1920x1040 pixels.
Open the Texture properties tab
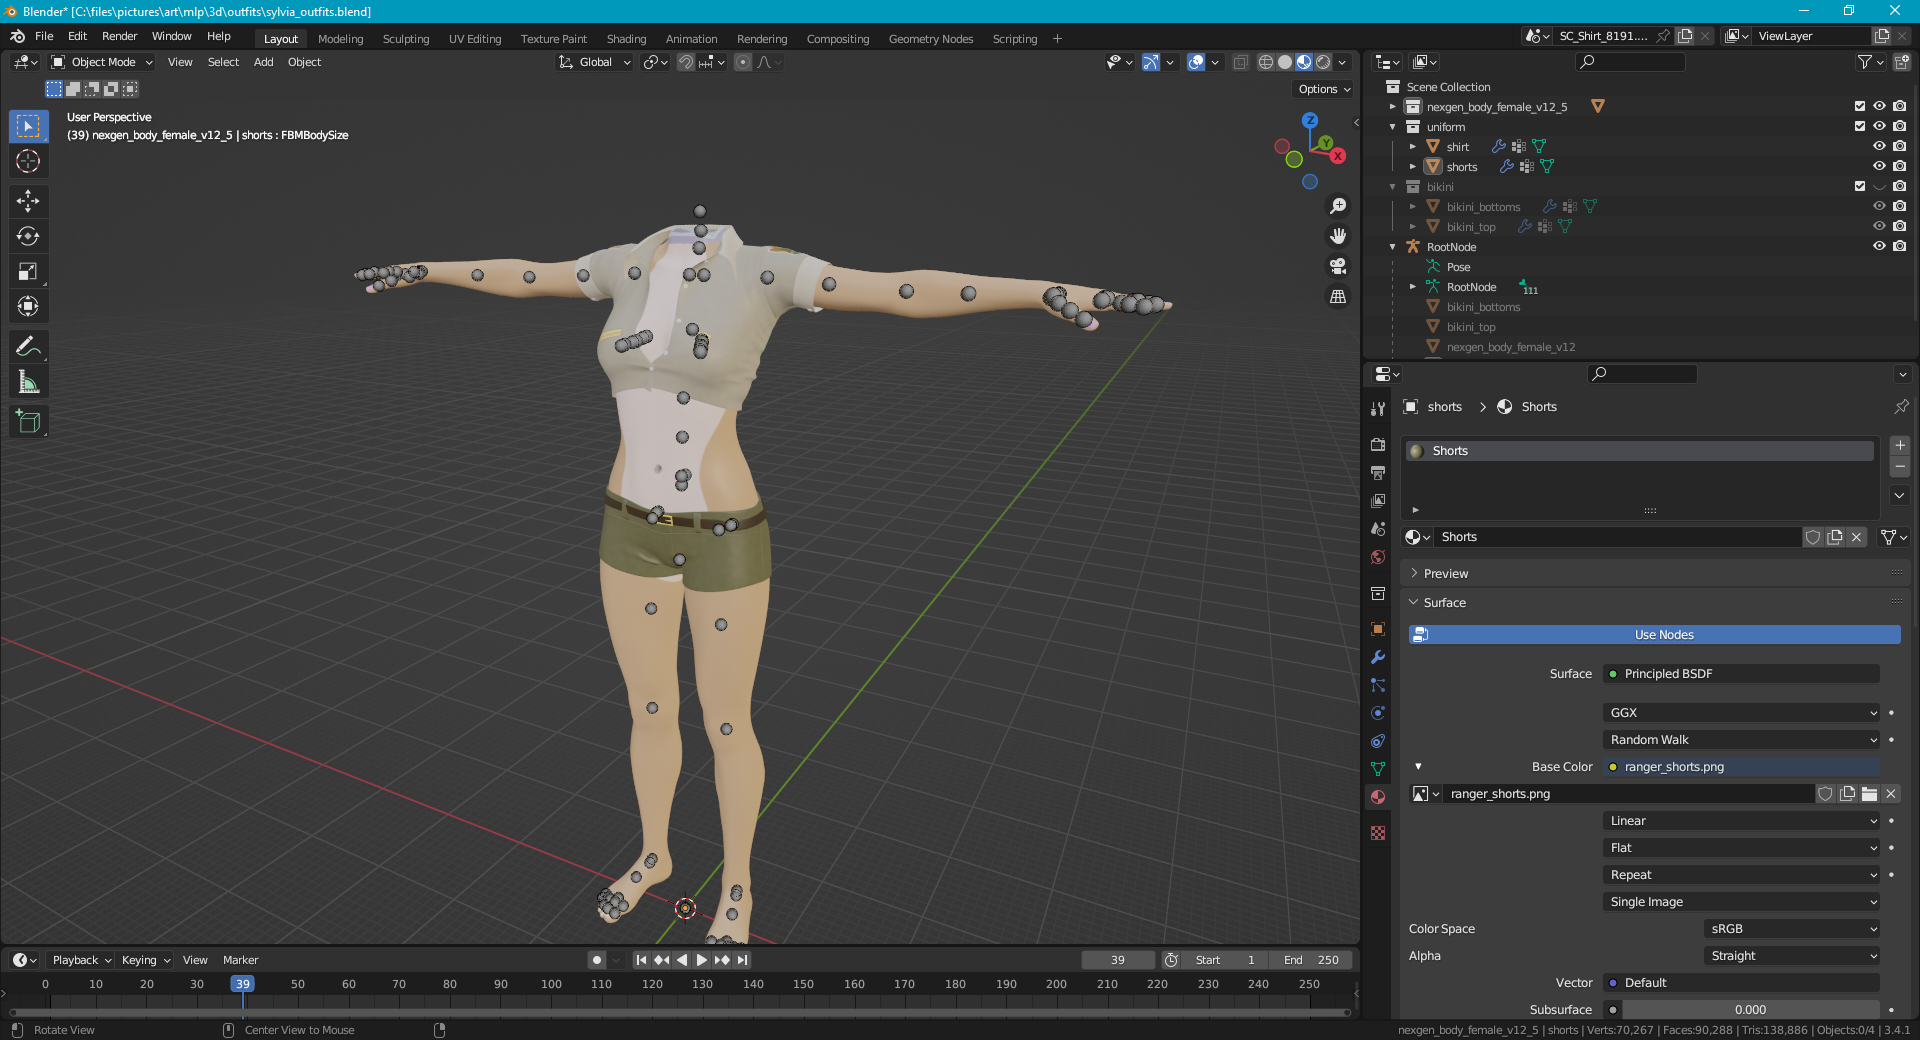pos(1378,833)
